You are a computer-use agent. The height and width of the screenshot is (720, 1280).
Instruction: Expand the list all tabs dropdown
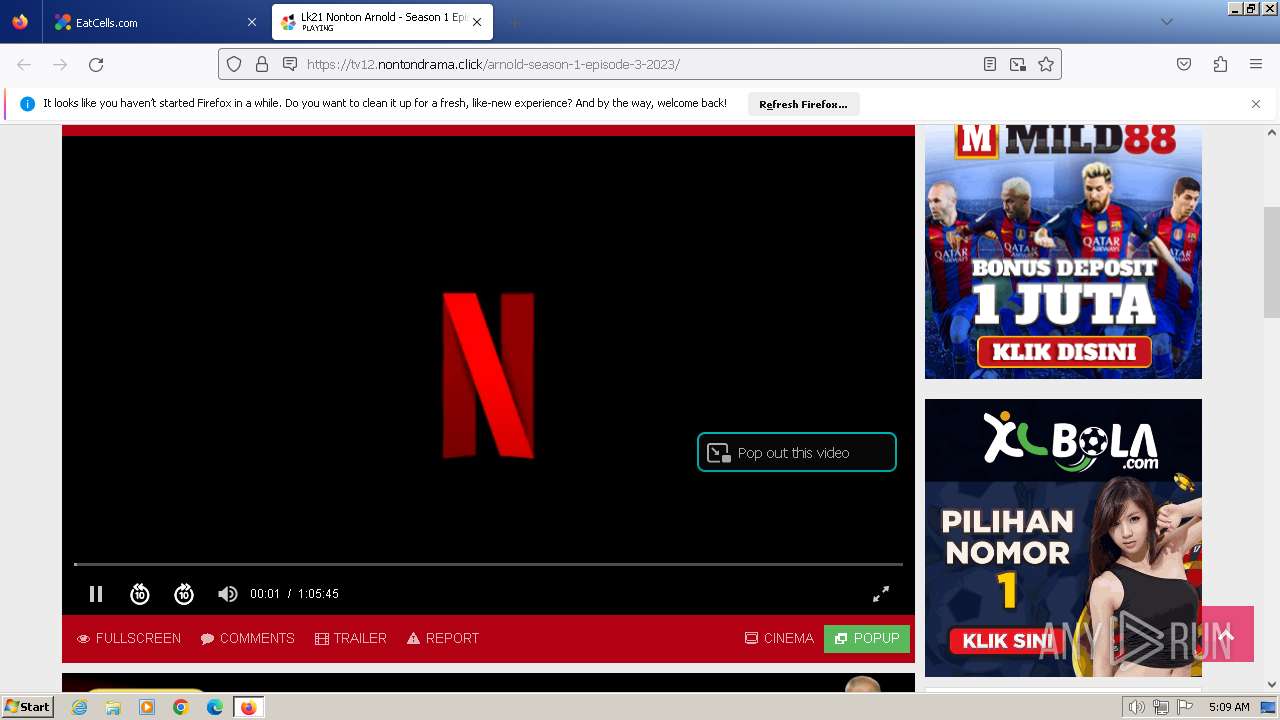pos(1166,22)
